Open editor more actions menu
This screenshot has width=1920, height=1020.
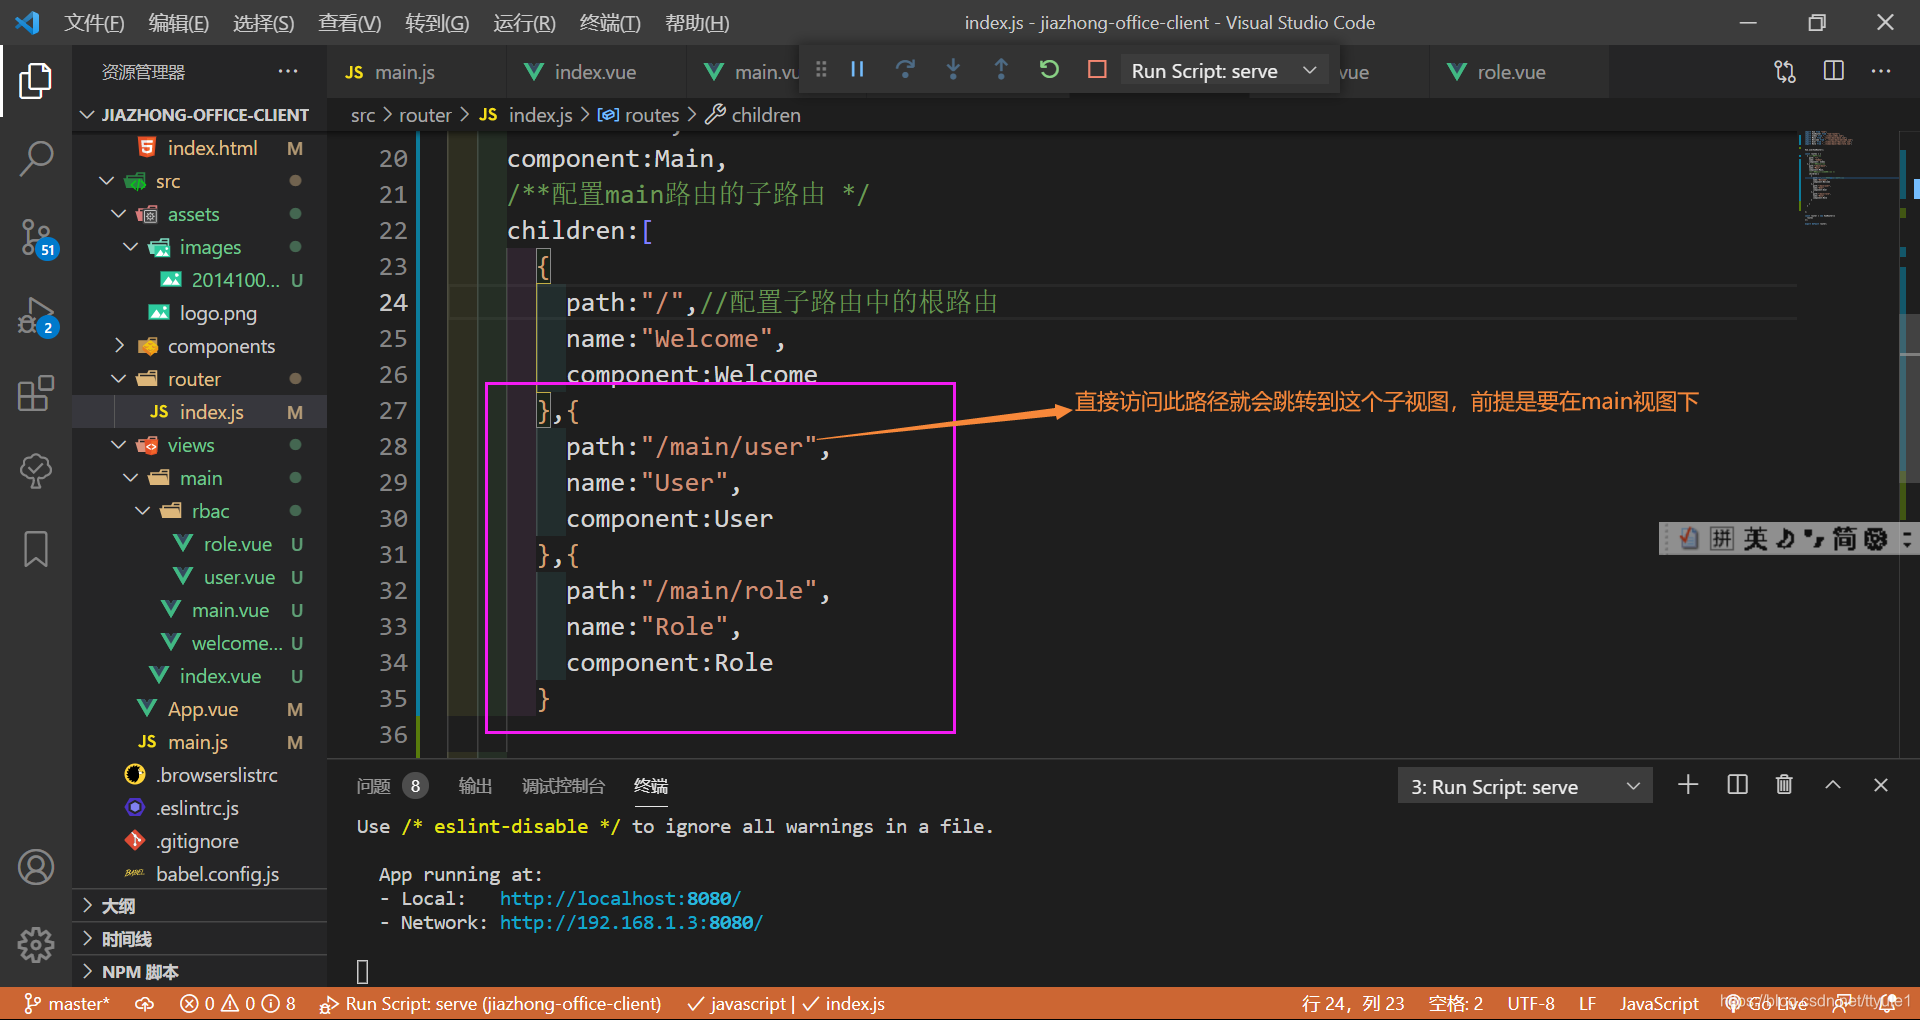pyautogui.click(x=1880, y=71)
